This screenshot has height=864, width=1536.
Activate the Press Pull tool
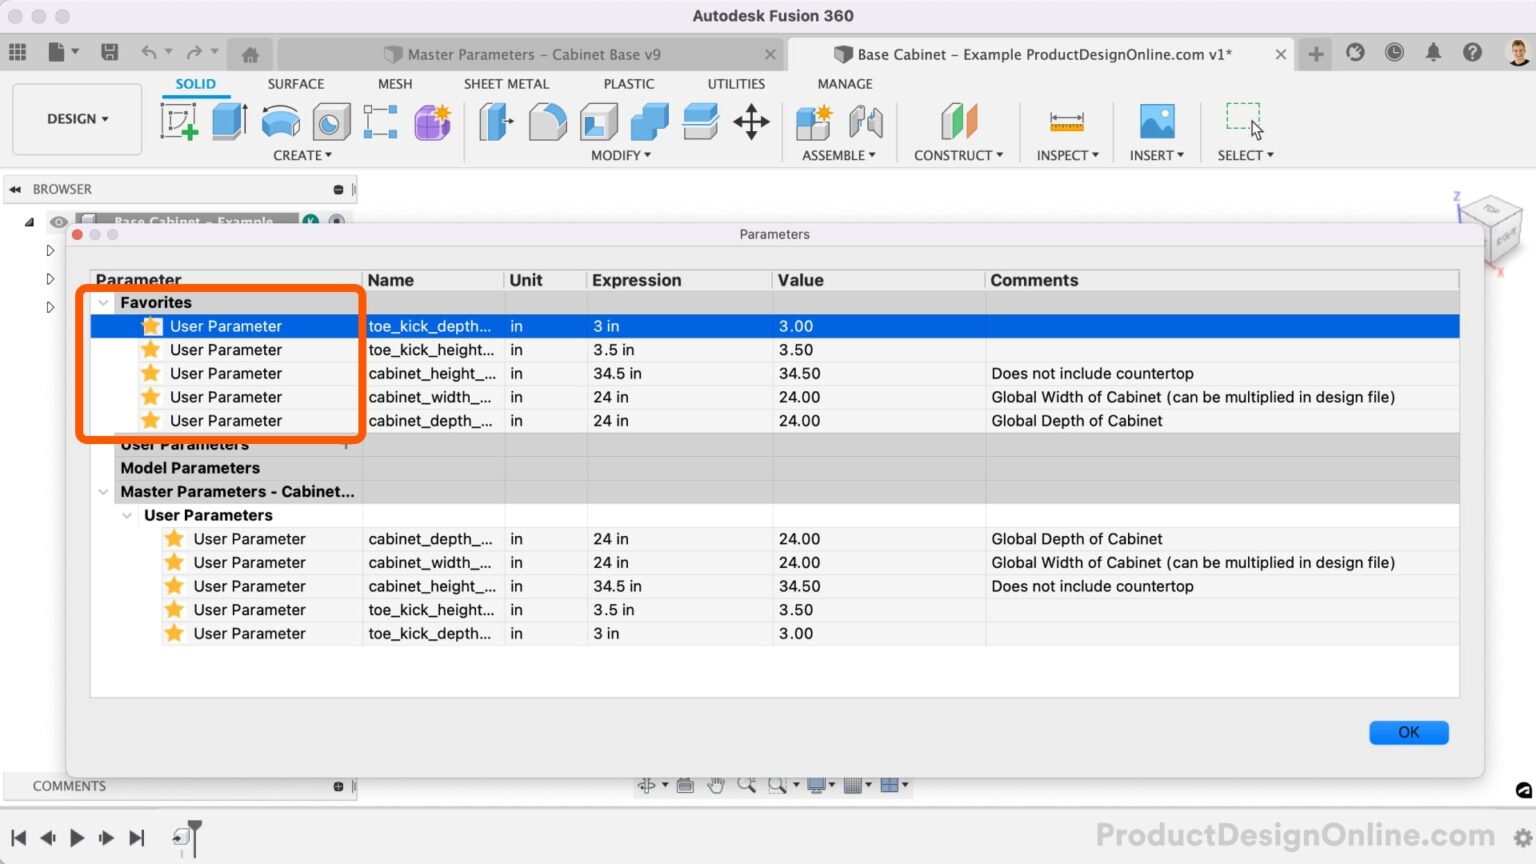coord(497,121)
